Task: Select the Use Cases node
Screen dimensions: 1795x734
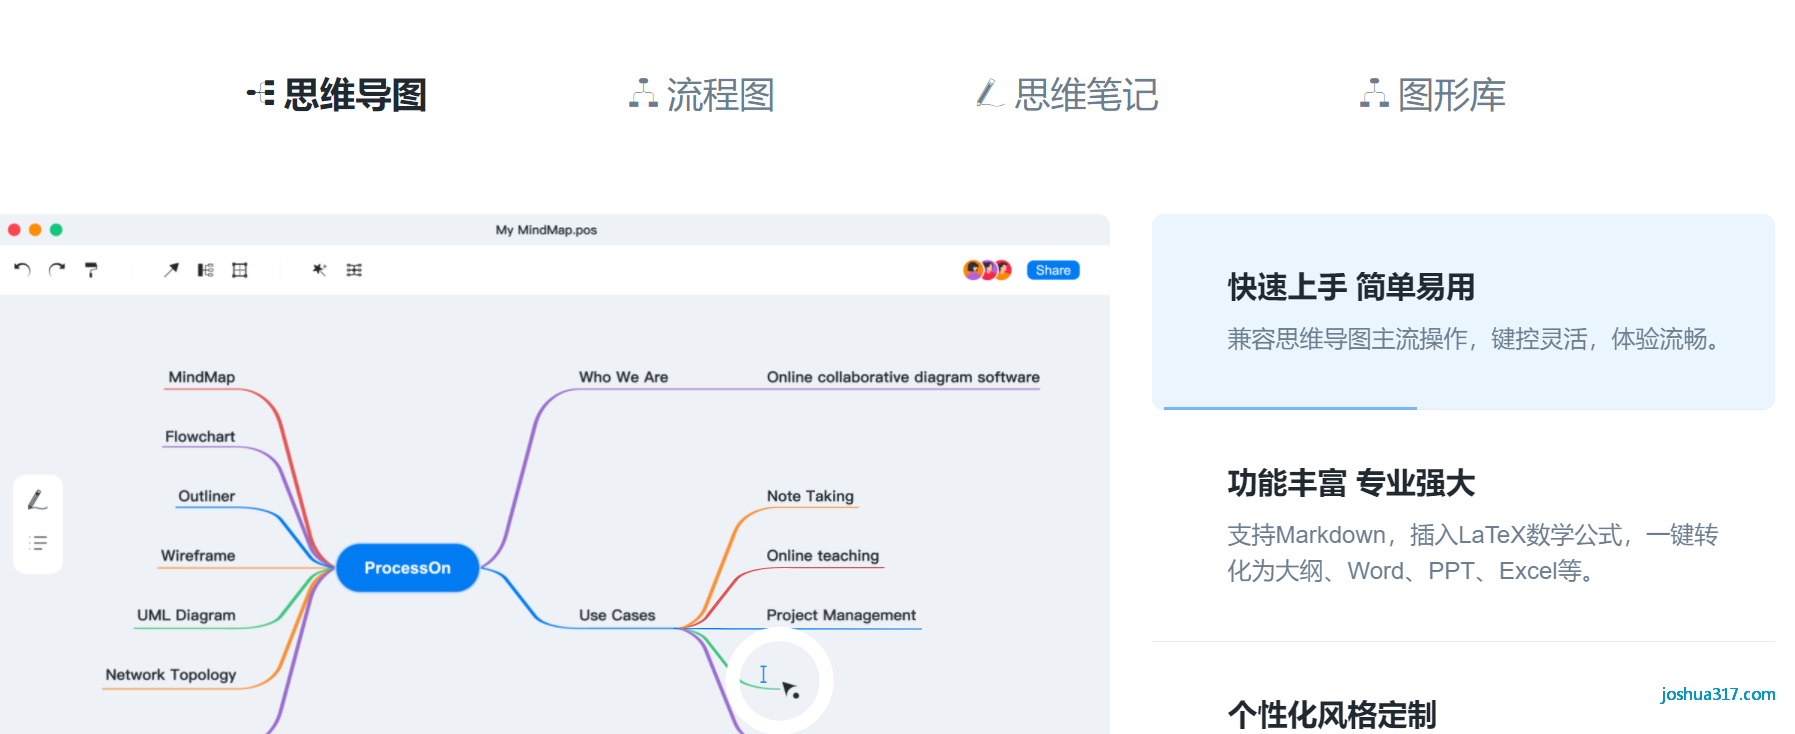Action: coord(617,615)
